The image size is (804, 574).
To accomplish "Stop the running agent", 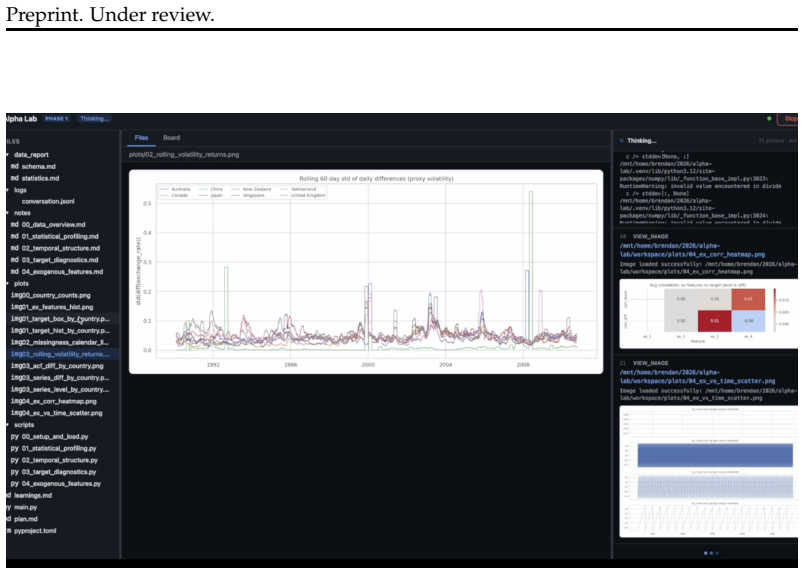I will (x=789, y=119).
